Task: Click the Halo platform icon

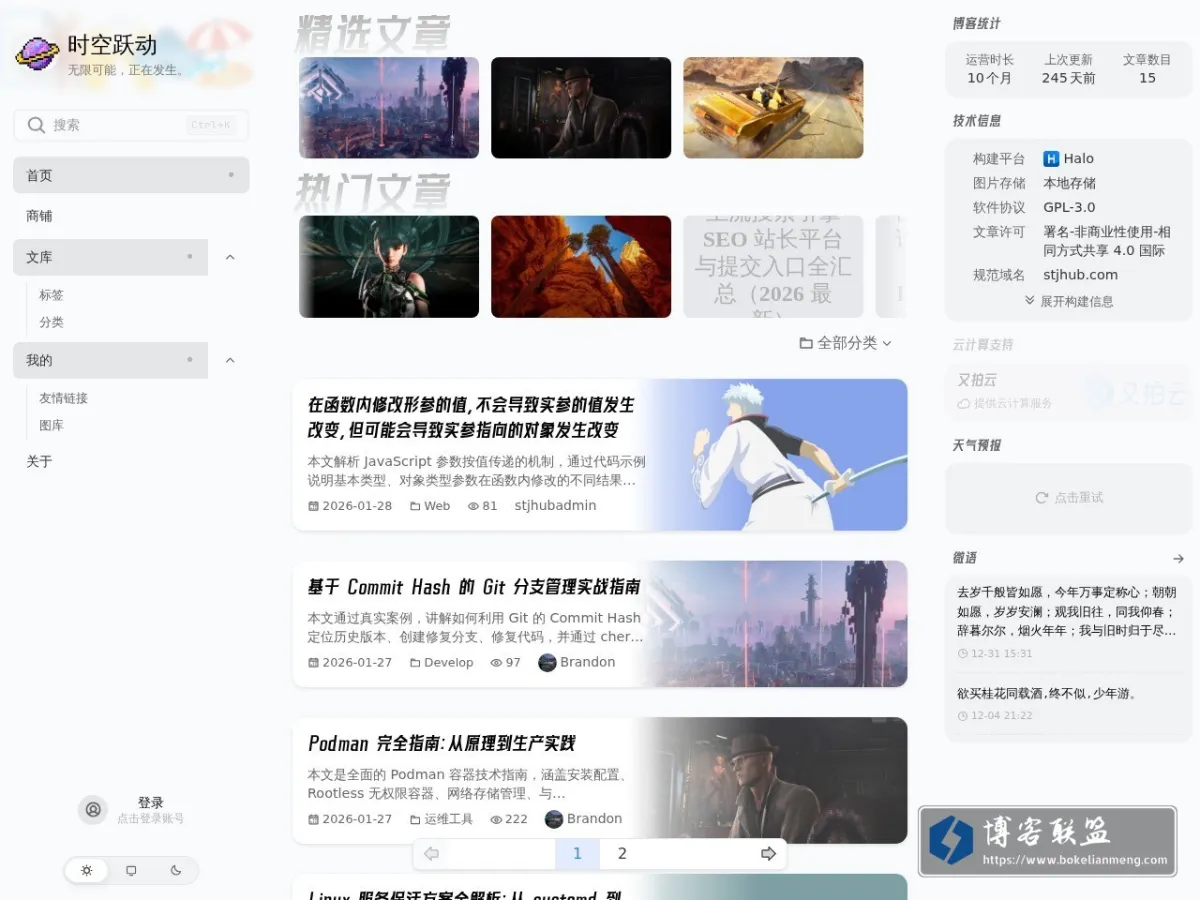Action: (x=1051, y=158)
